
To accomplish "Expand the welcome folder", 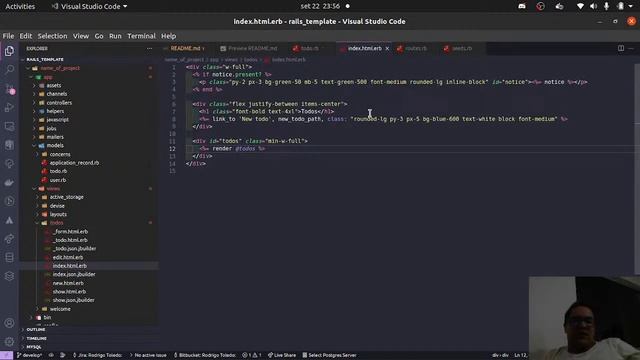I will pos(60,309).
